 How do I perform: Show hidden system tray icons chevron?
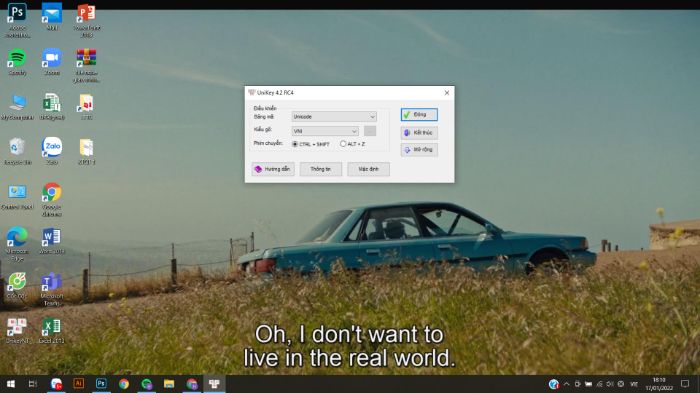coord(567,384)
